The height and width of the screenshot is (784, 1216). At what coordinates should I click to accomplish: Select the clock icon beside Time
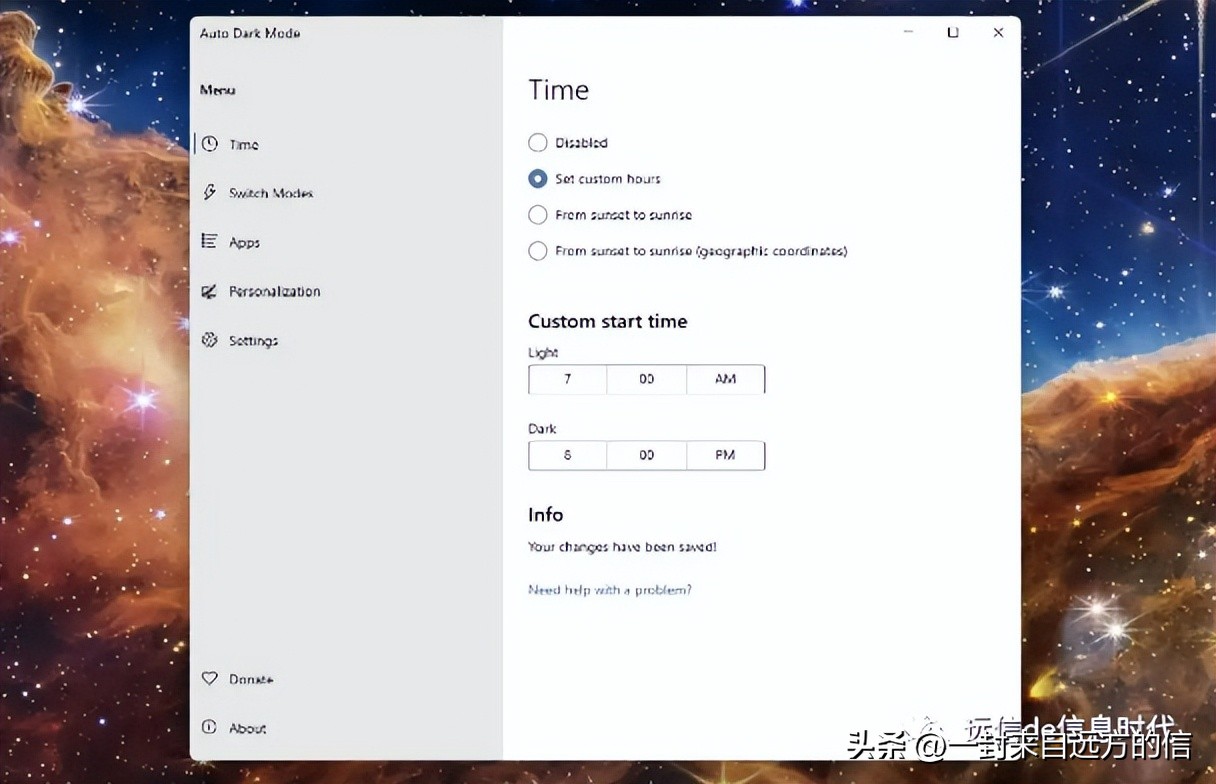point(211,144)
